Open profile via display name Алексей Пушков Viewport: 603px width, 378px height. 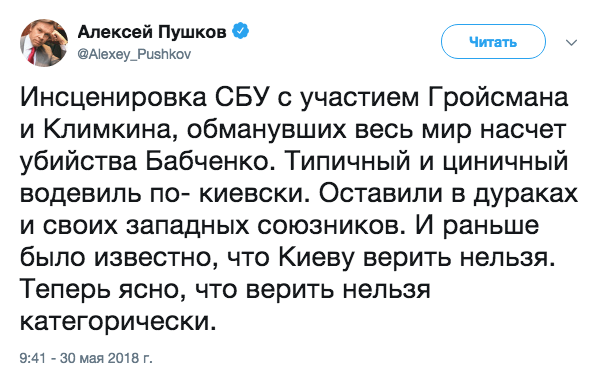(152, 32)
